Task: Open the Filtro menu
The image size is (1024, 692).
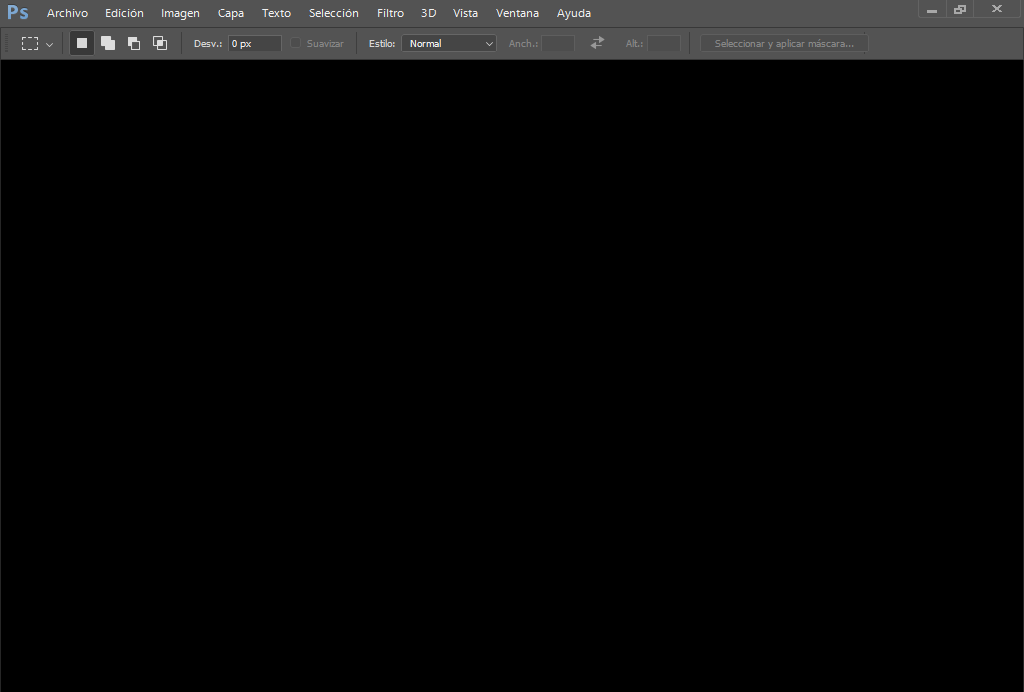Action: click(x=390, y=13)
